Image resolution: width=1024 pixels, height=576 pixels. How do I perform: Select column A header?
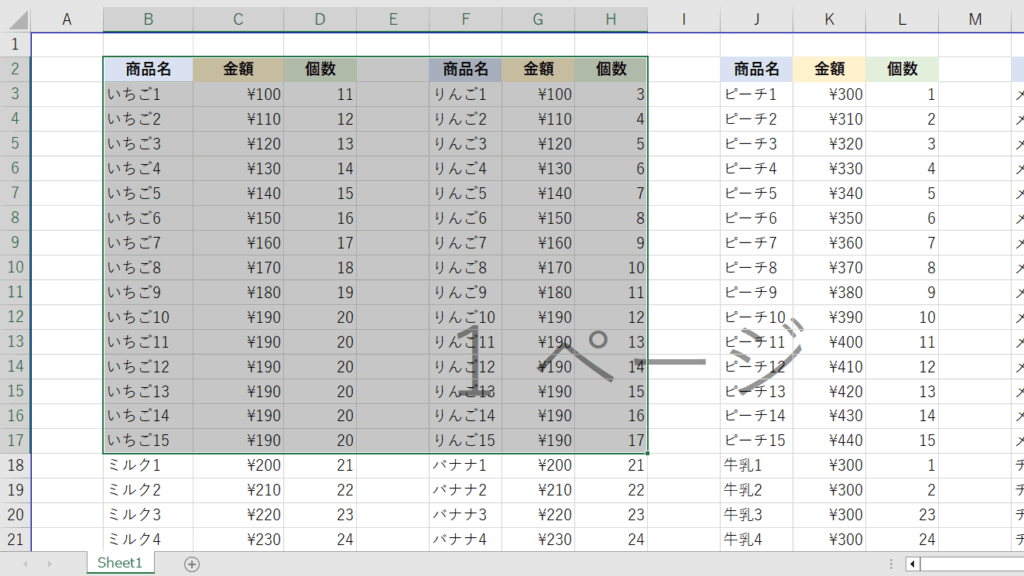(67, 20)
